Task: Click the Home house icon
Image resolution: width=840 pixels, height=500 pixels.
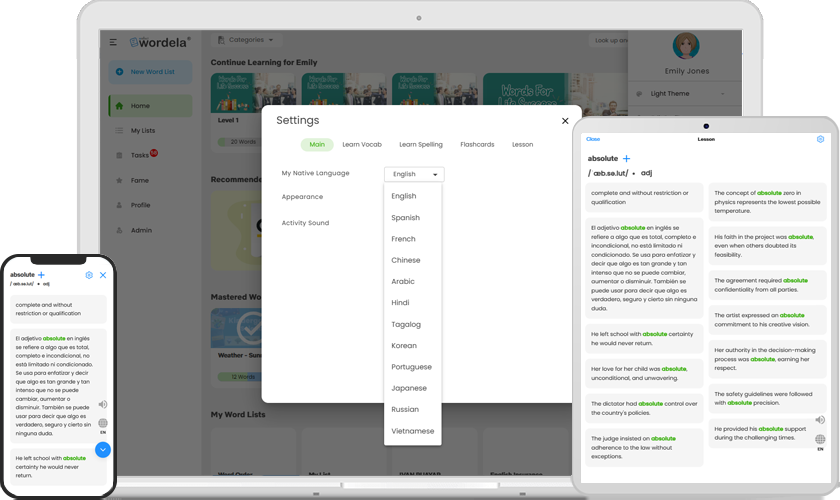Action: click(x=119, y=106)
